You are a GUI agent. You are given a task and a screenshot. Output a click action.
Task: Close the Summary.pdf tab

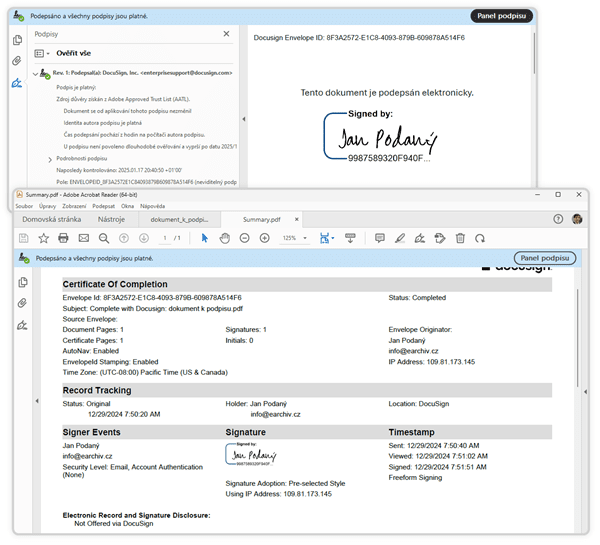point(297,219)
